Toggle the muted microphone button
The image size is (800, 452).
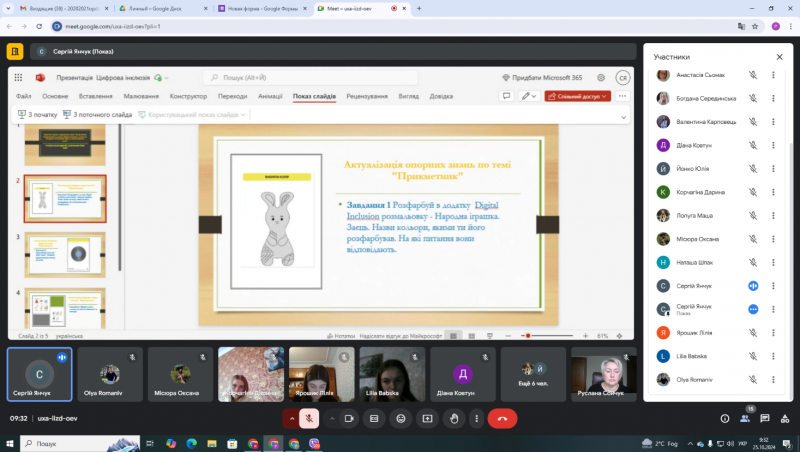pyautogui.click(x=309, y=418)
